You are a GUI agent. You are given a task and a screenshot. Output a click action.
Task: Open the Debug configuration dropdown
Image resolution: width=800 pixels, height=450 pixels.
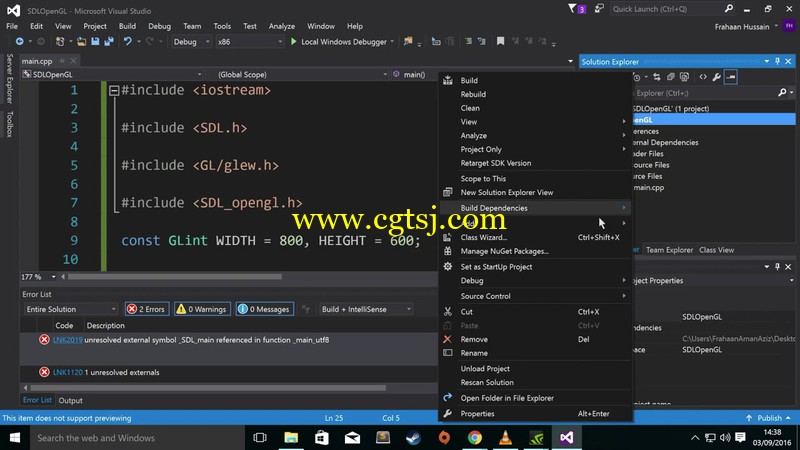(x=191, y=42)
